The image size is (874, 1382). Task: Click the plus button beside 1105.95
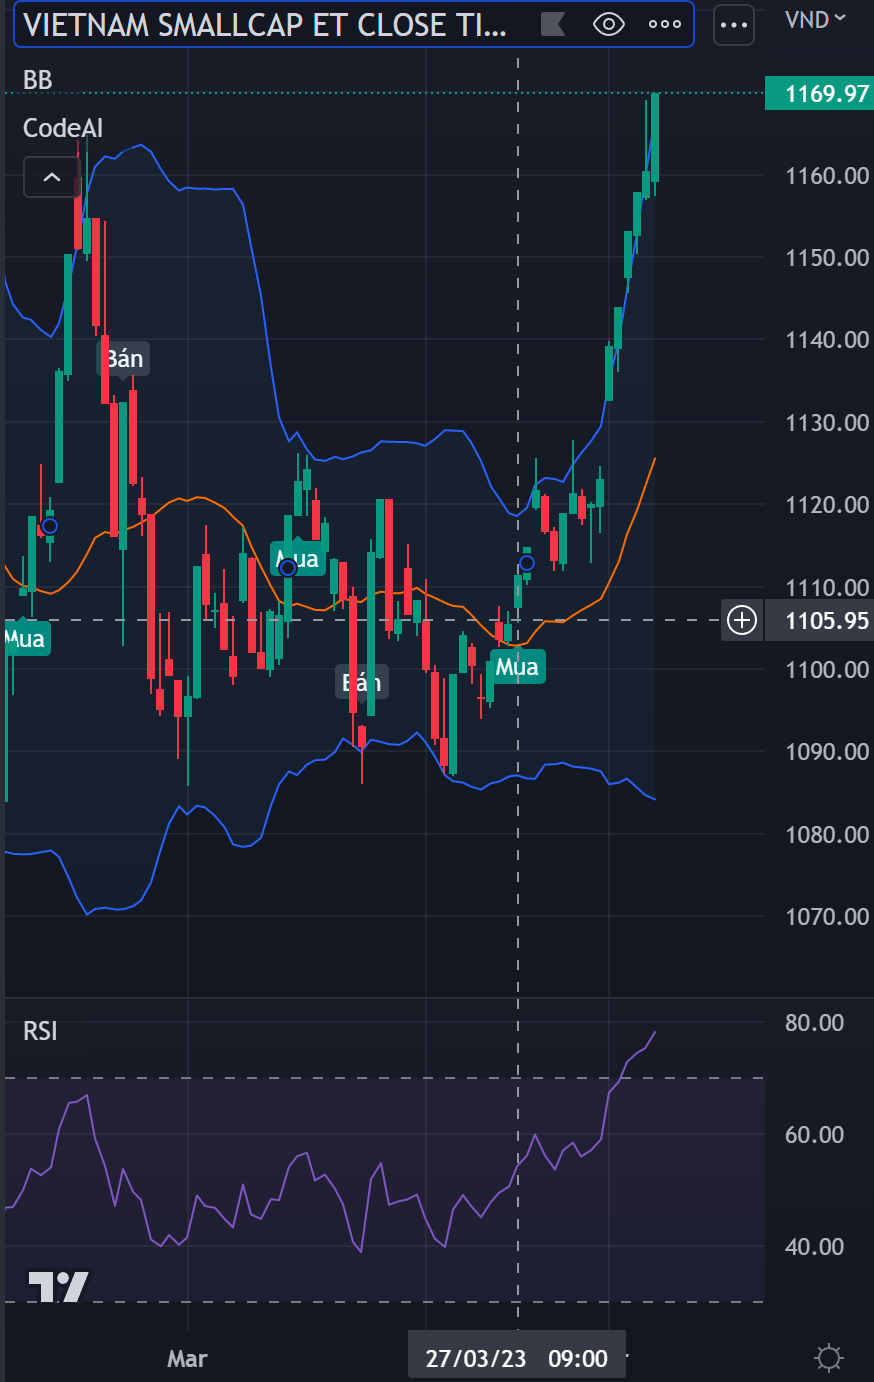tap(742, 621)
